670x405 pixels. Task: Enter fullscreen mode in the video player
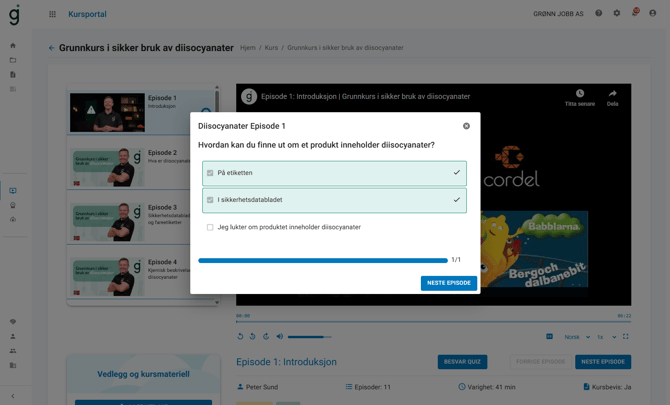[x=626, y=337]
